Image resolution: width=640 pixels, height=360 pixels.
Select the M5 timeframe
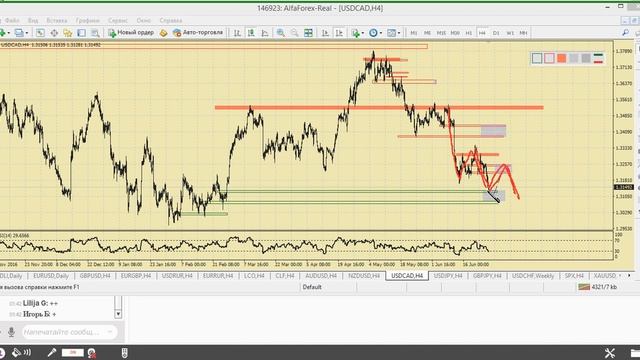(x=427, y=33)
